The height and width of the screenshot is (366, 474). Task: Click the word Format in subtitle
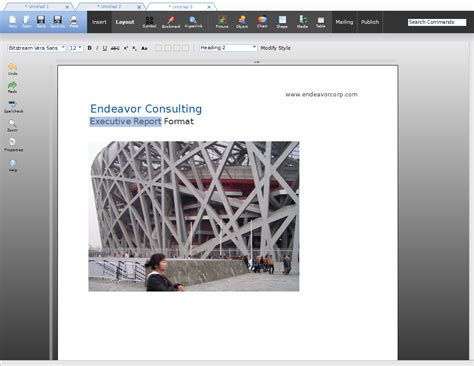179,121
